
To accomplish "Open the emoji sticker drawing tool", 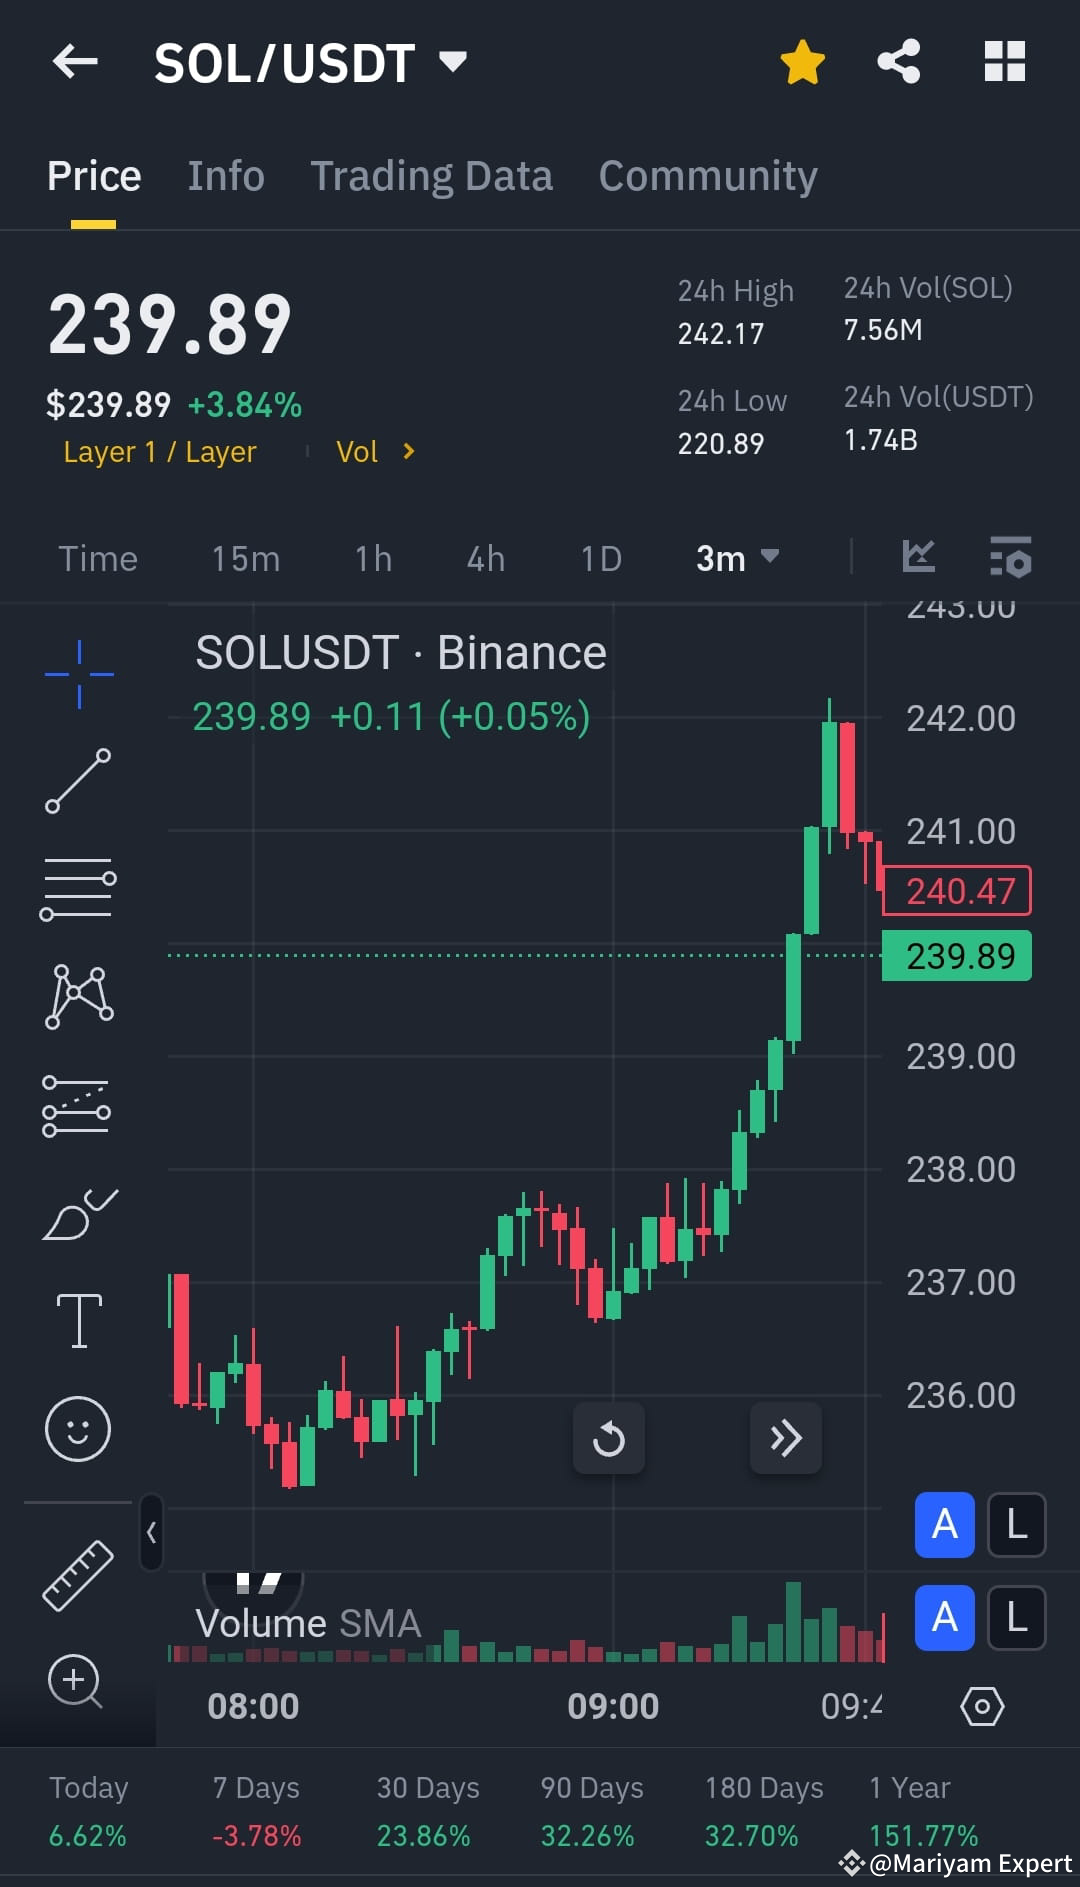I will point(78,1429).
